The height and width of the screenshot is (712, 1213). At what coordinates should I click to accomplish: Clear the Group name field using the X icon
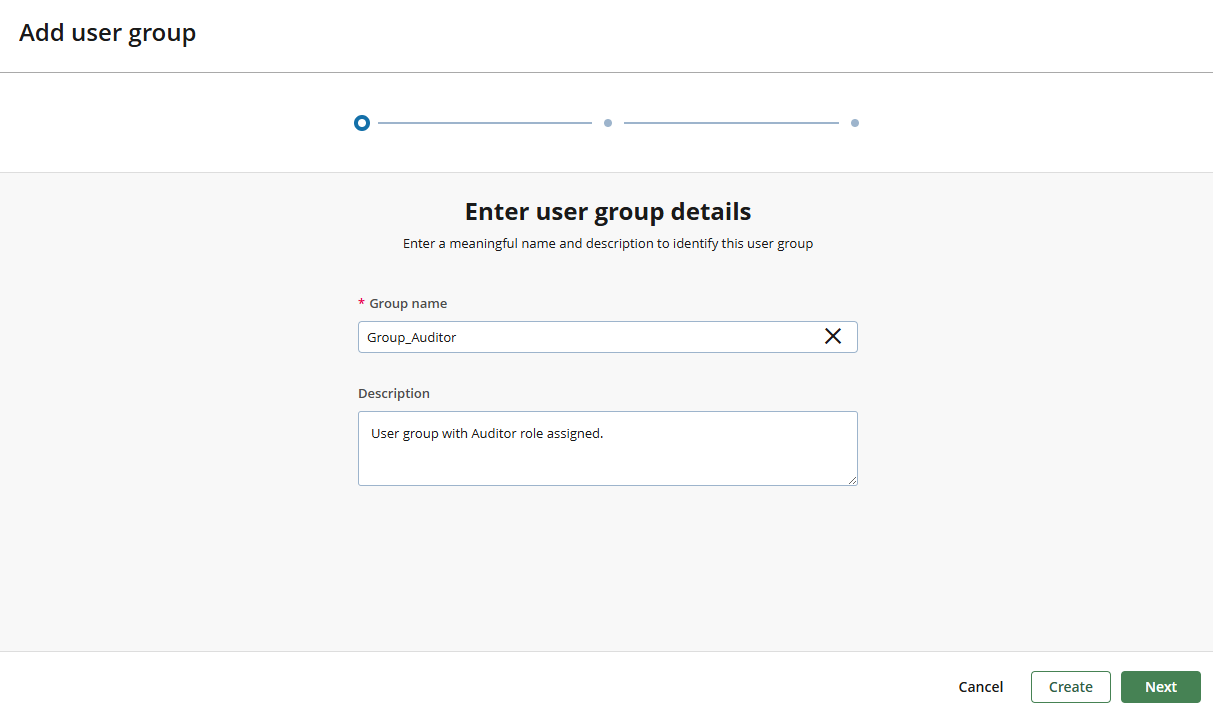tap(833, 336)
